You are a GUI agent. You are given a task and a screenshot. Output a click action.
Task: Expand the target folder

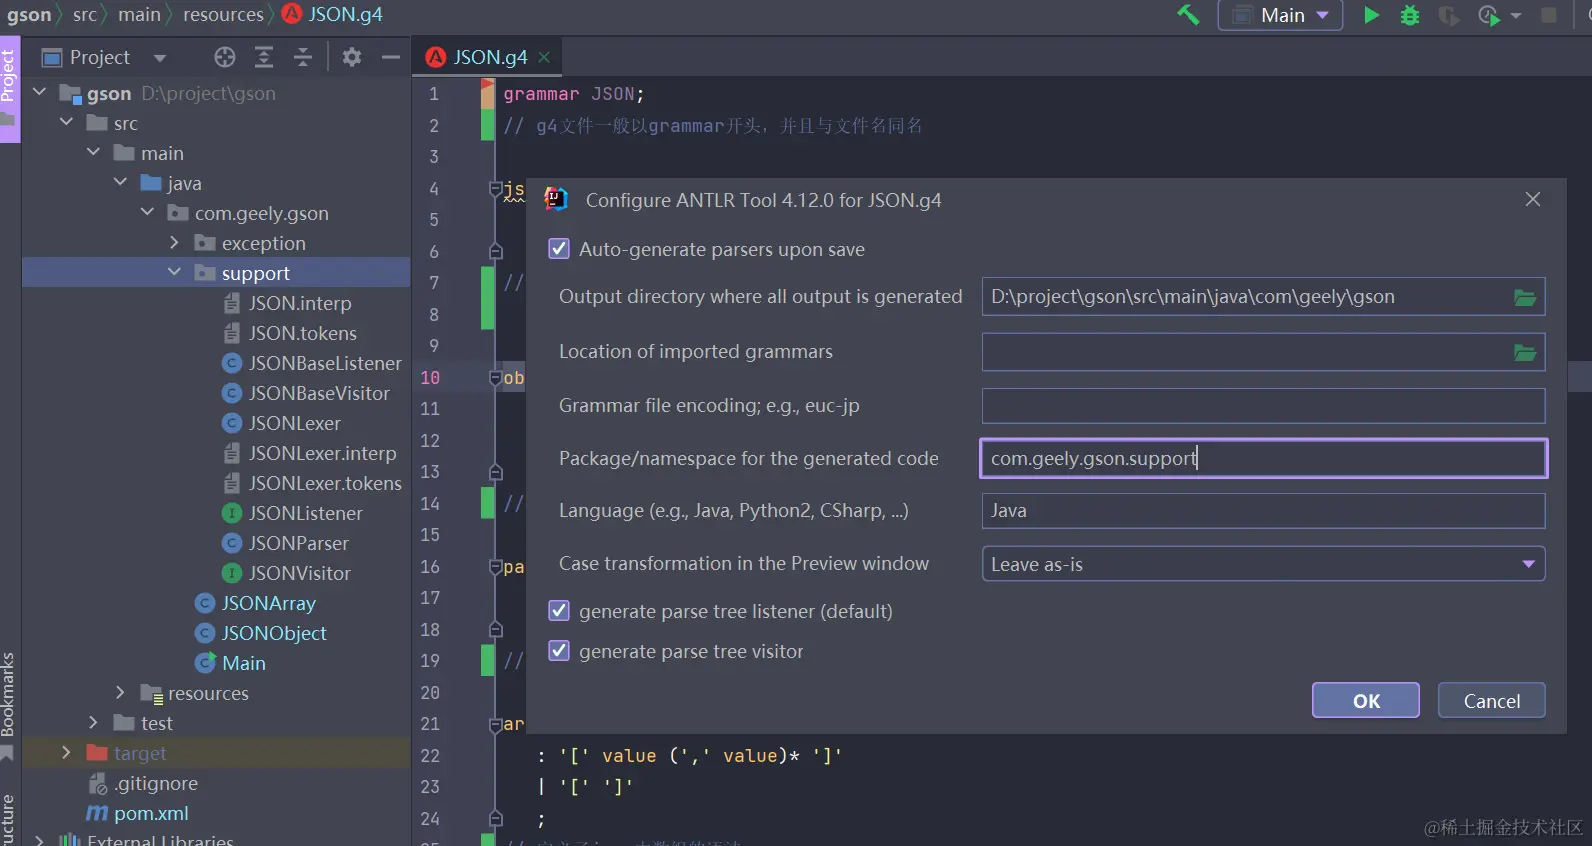click(x=66, y=752)
